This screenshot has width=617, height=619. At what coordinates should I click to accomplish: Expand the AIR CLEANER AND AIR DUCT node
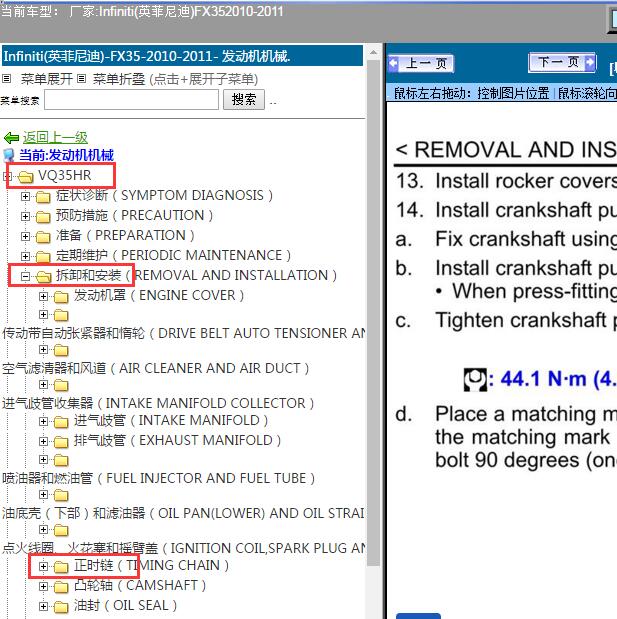[43, 349]
